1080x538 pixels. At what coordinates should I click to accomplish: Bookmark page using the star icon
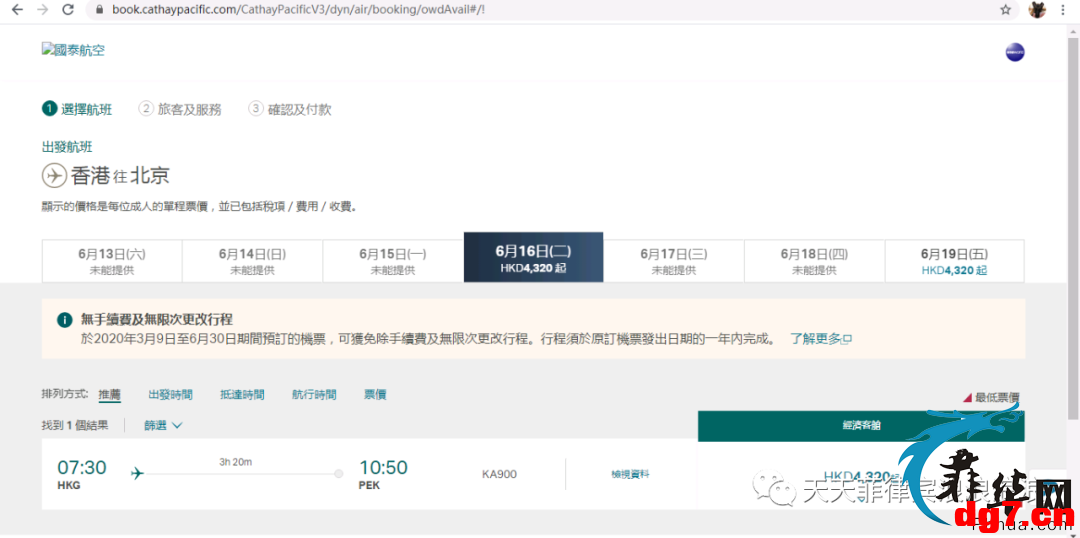pos(1006,10)
